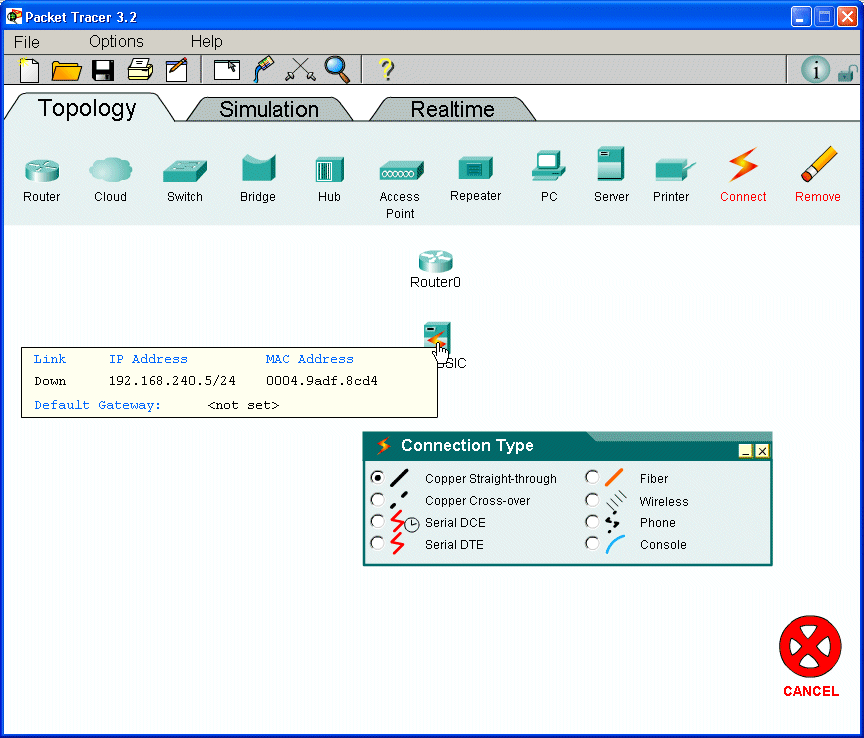Click the IP address 192.168.240.5/24 text
Viewport: 864px width, 738px height.
172,381
